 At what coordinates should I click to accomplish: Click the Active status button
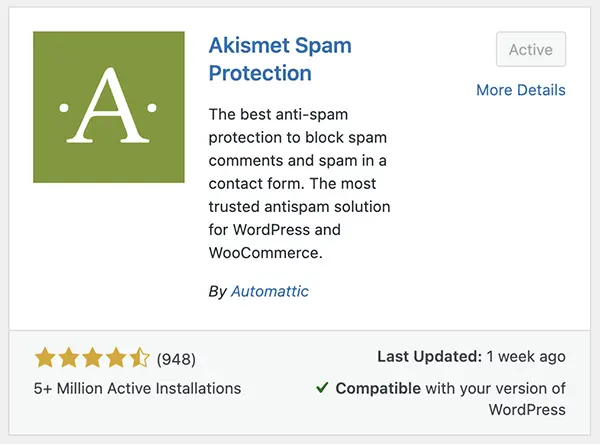(531, 49)
